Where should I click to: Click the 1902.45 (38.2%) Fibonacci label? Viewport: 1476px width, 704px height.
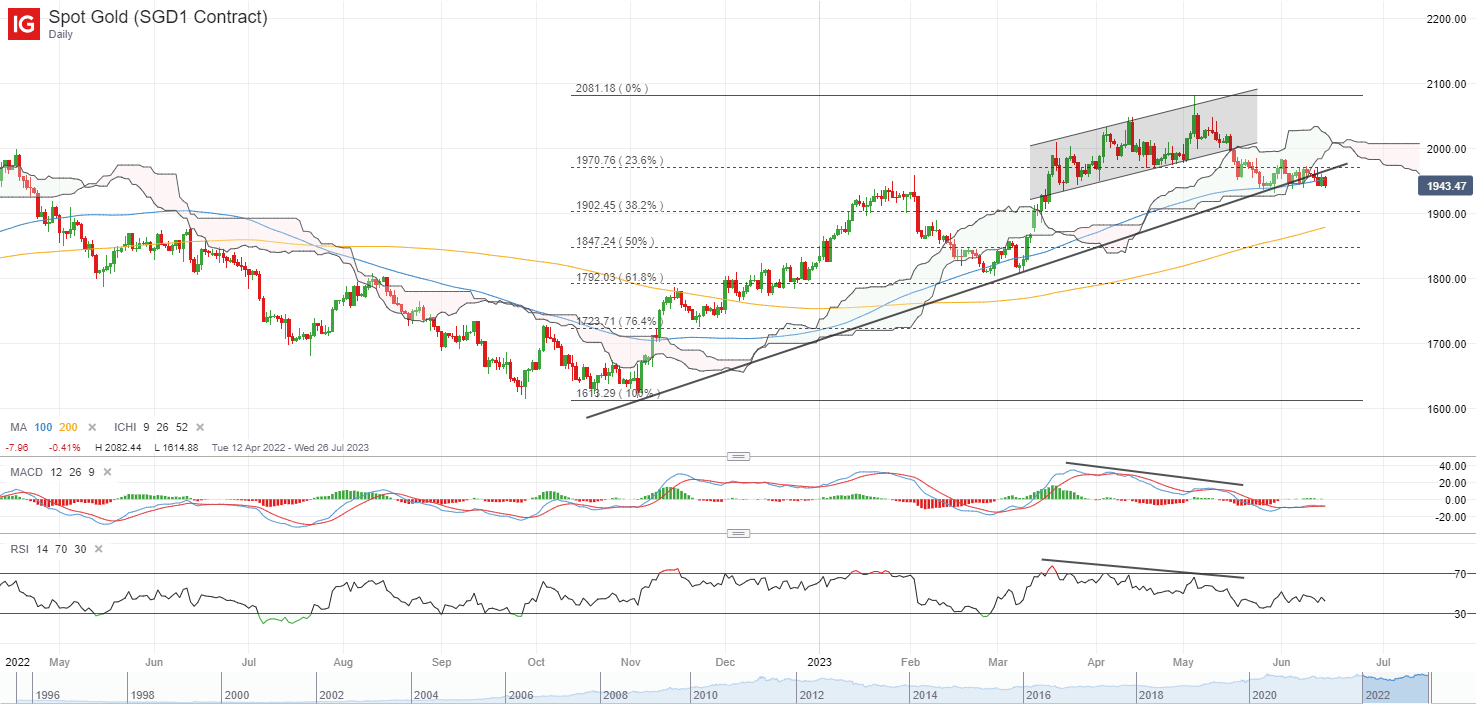619,206
